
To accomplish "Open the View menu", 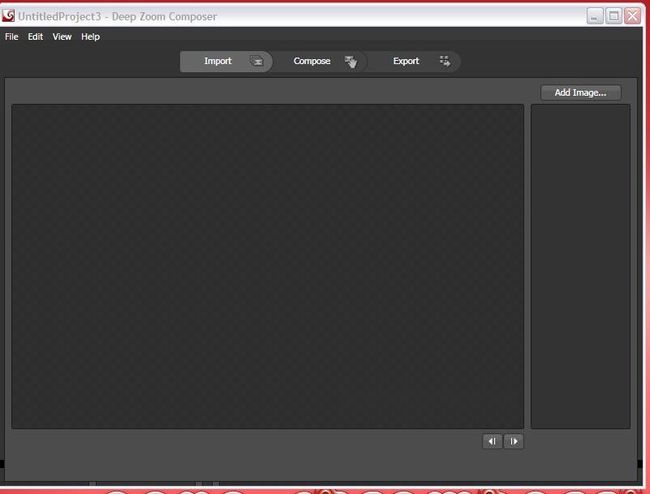I will [62, 37].
